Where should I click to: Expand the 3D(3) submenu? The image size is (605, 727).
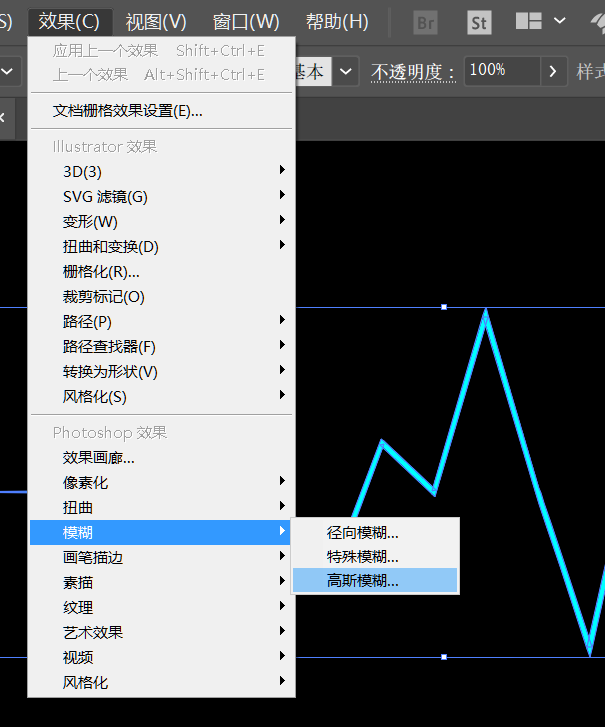pyautogui.click(x=161, y=172)
